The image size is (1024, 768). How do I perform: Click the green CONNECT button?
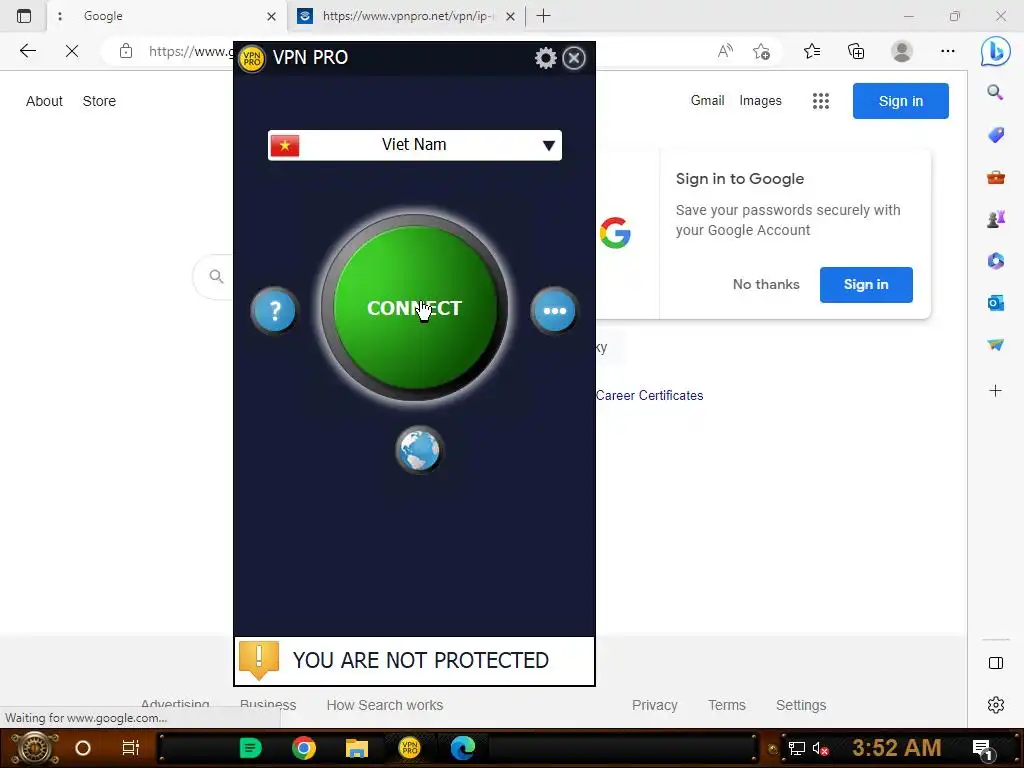point(415,308)
